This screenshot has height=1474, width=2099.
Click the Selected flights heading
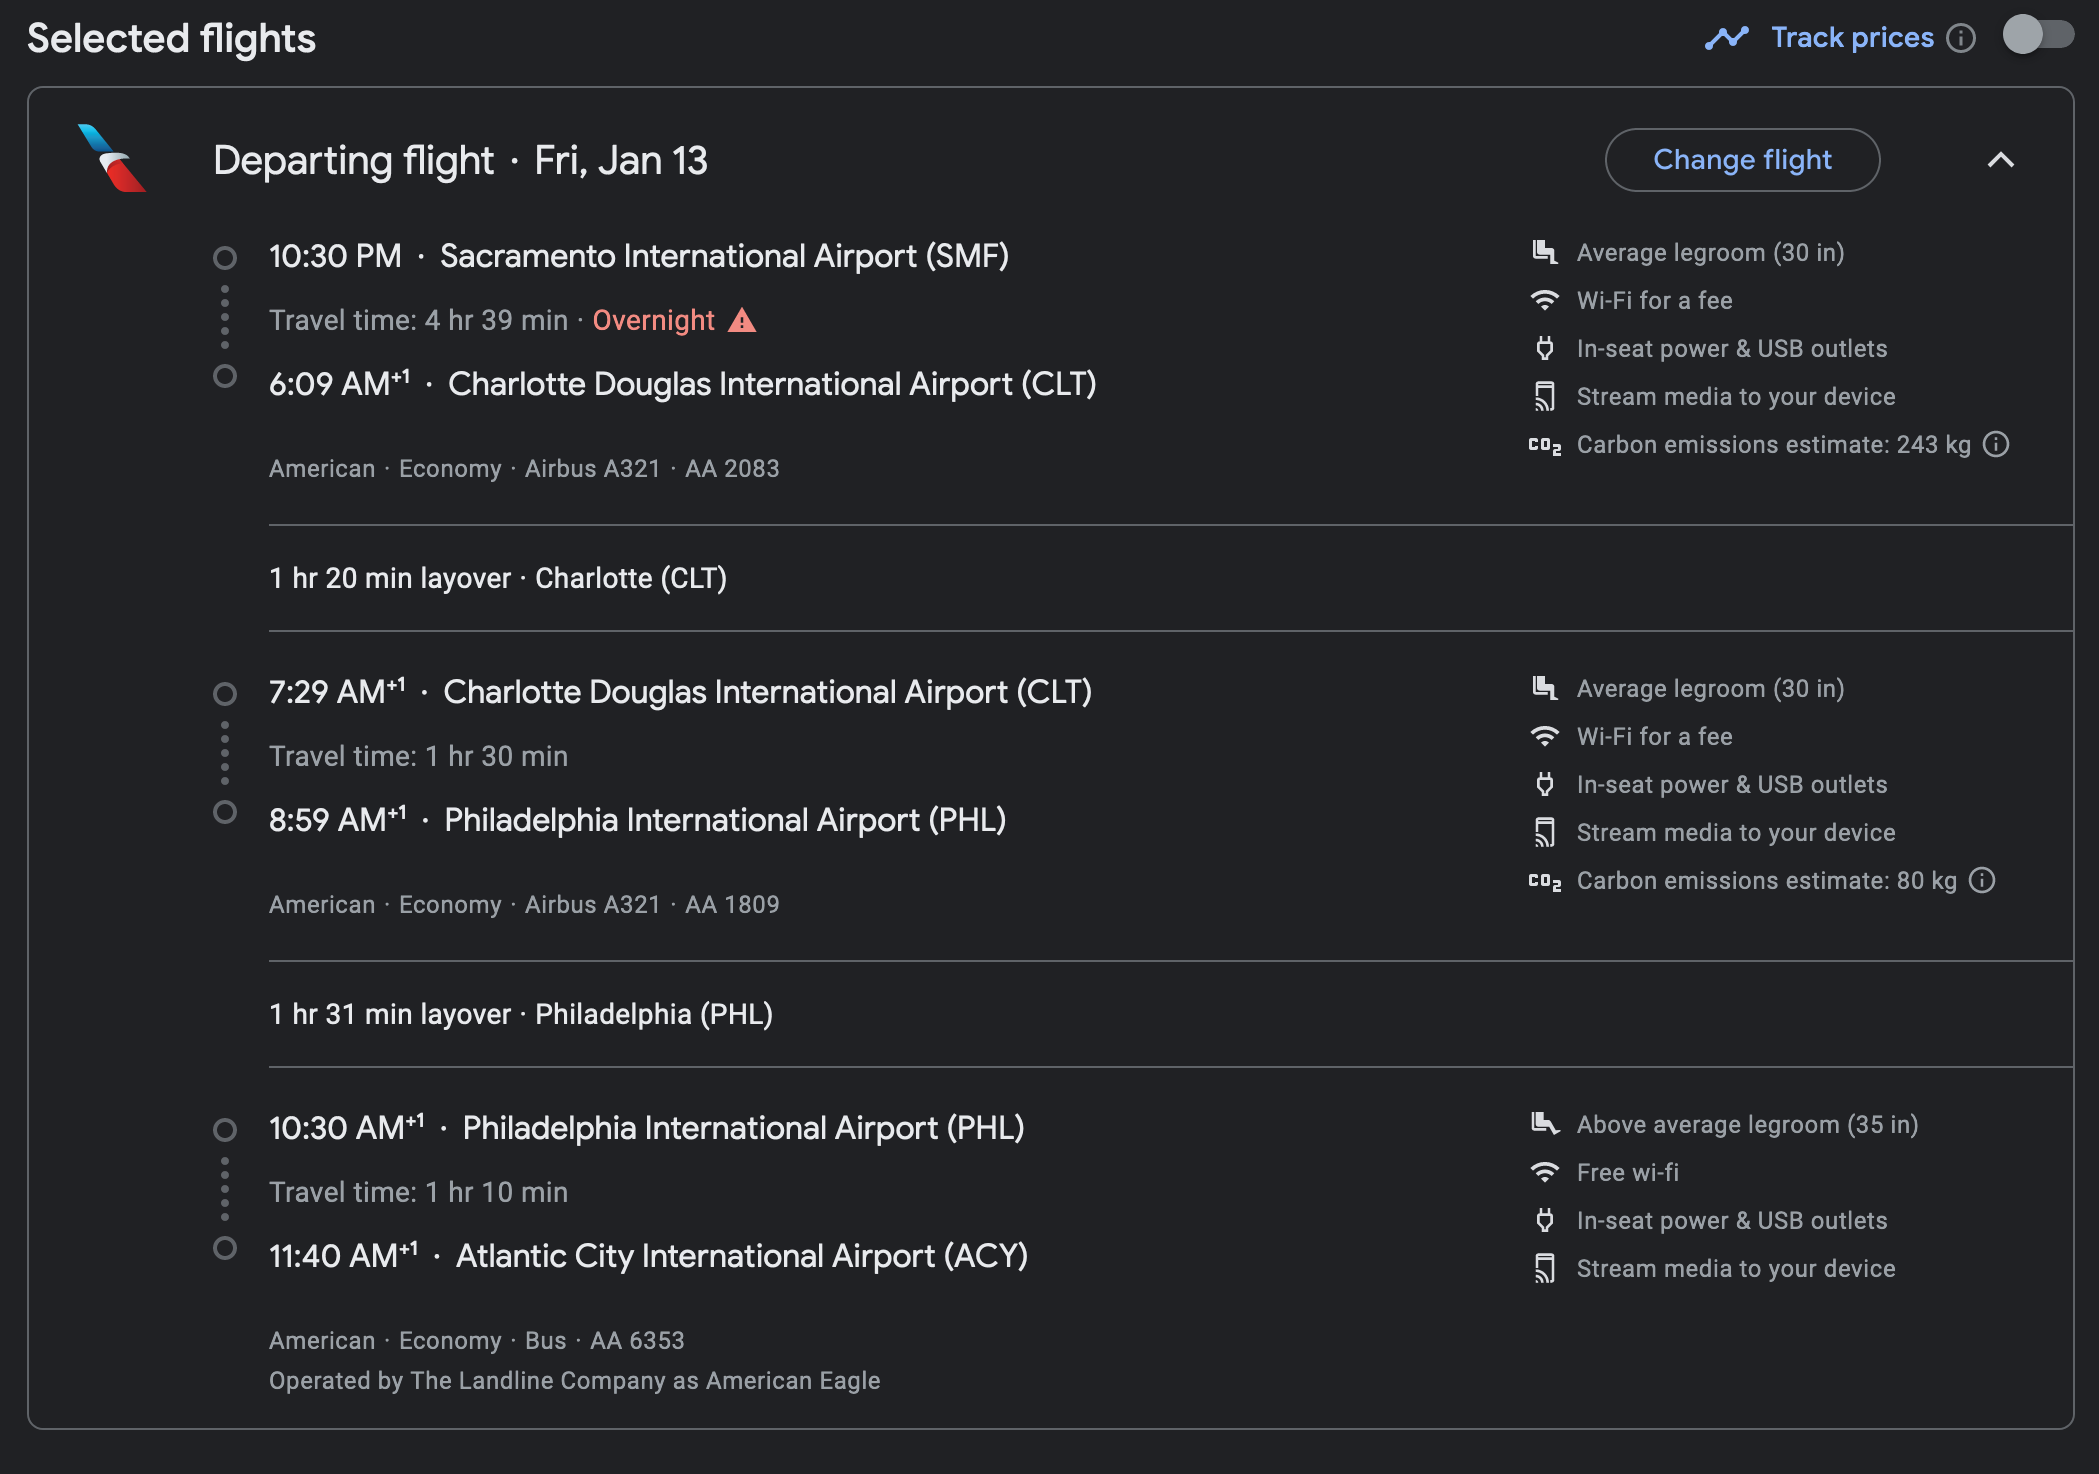click(x=171, y=38)
